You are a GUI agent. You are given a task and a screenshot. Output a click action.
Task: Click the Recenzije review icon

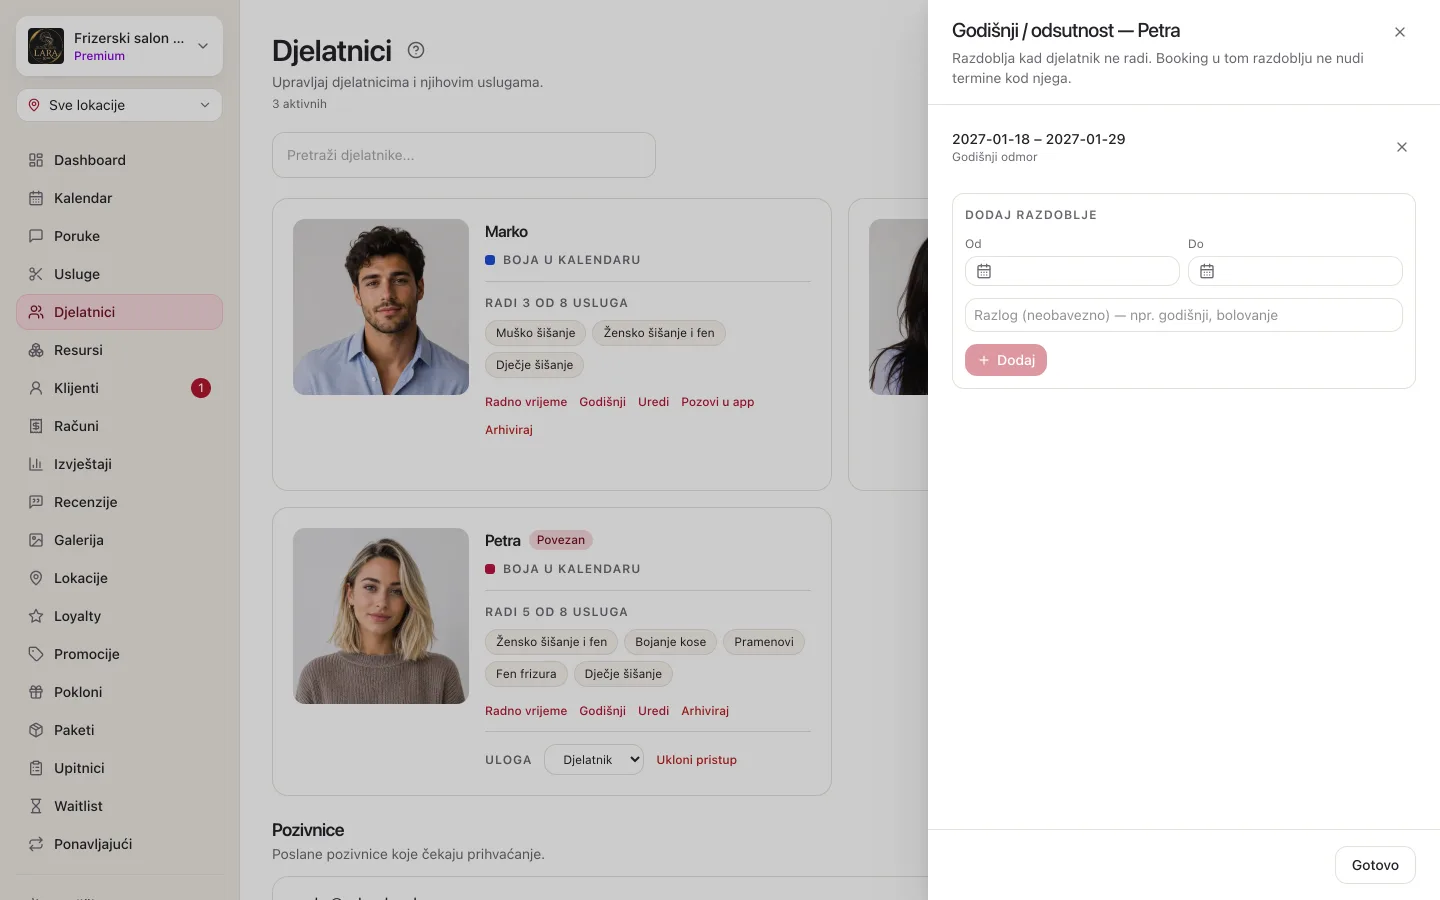(x=36, y=502)
